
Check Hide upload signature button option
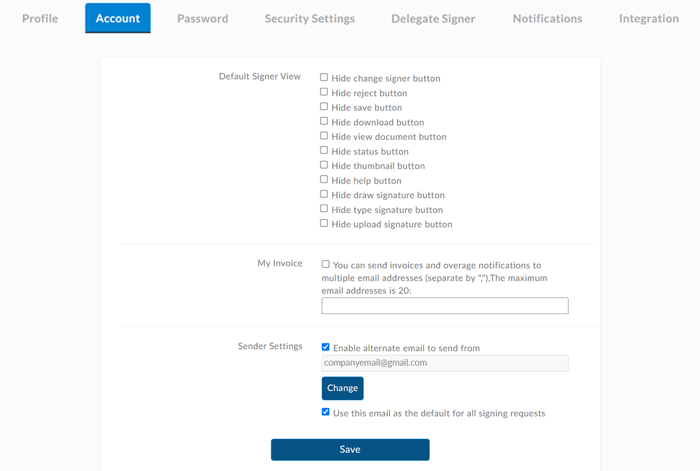tap(324, 223)
